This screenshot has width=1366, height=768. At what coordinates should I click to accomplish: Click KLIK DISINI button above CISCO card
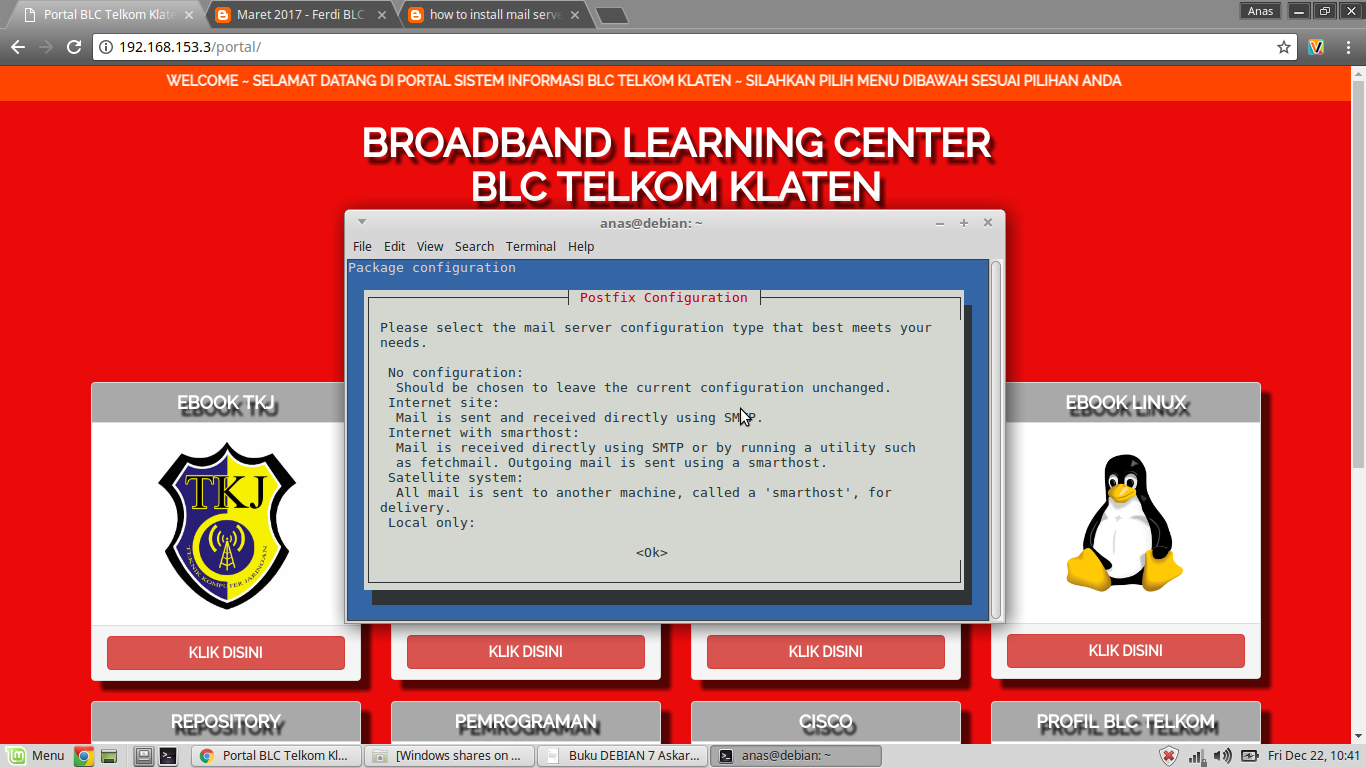826,652
